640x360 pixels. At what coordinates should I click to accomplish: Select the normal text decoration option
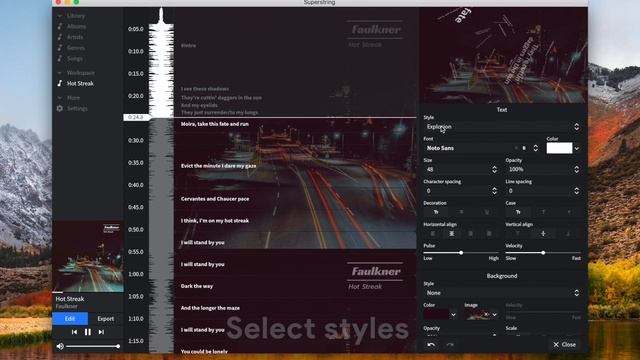(436, 212)
